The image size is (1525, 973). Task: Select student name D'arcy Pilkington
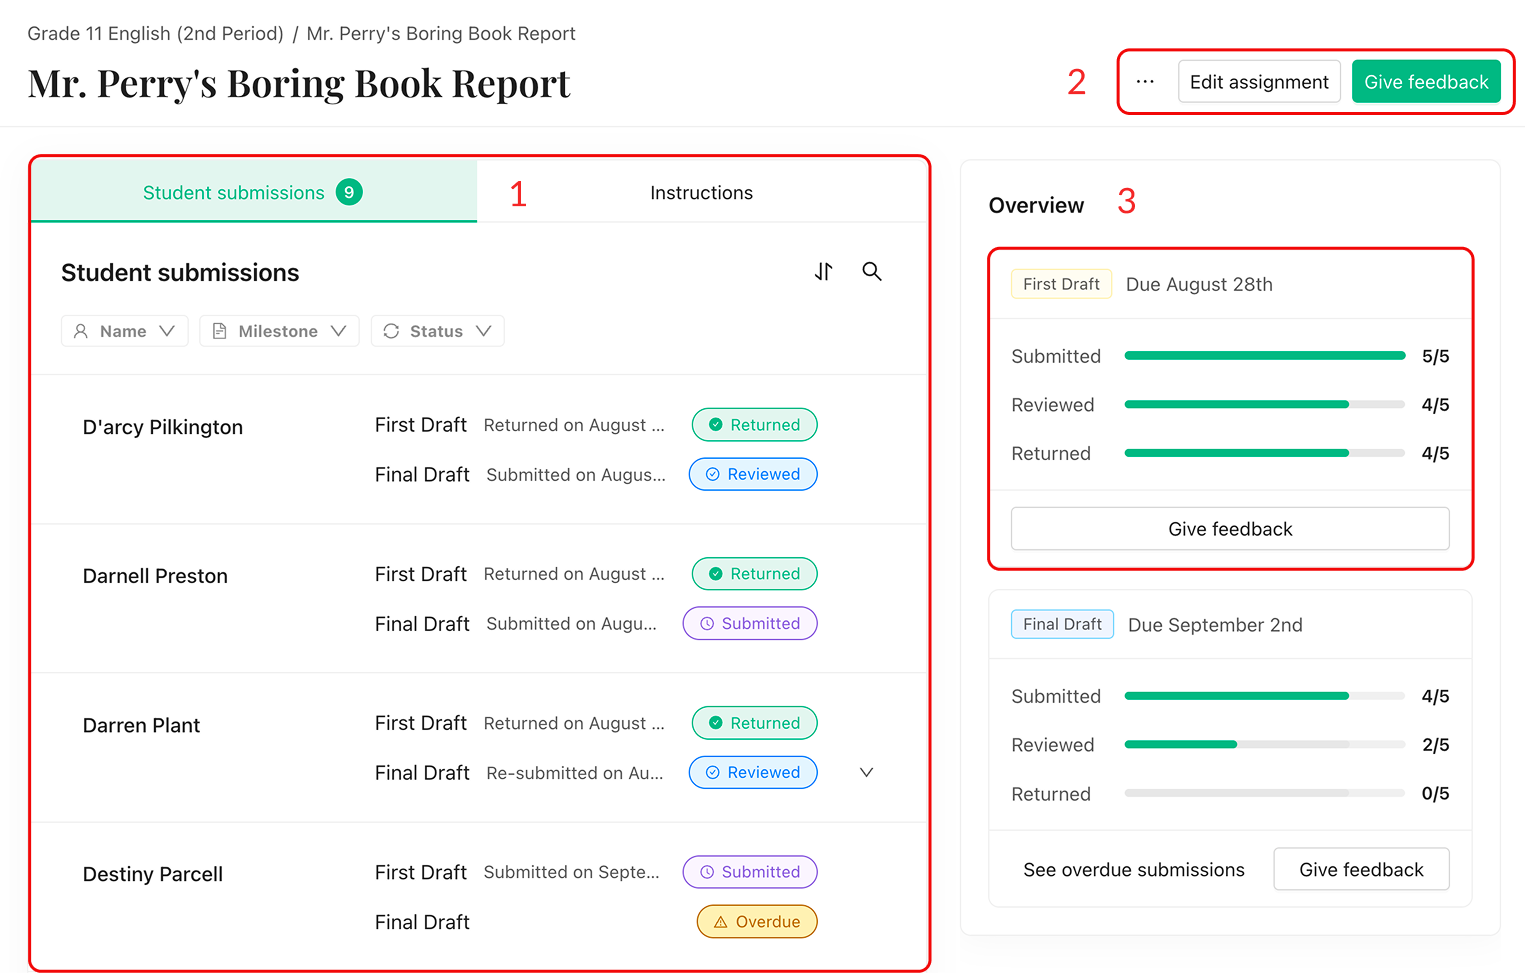[163, 427]
